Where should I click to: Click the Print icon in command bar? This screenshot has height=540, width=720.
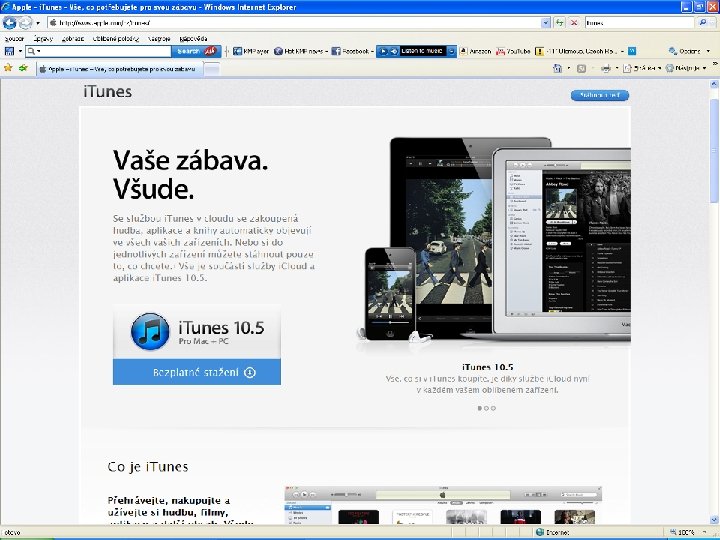click(606, 68)
